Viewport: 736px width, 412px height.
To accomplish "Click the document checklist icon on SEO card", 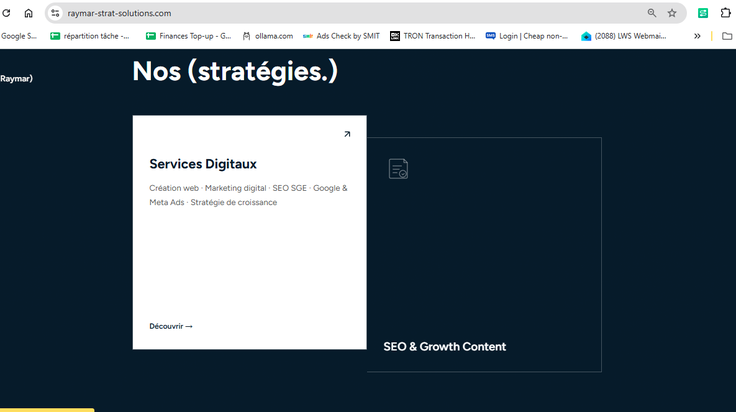I will tap(398, 169).
